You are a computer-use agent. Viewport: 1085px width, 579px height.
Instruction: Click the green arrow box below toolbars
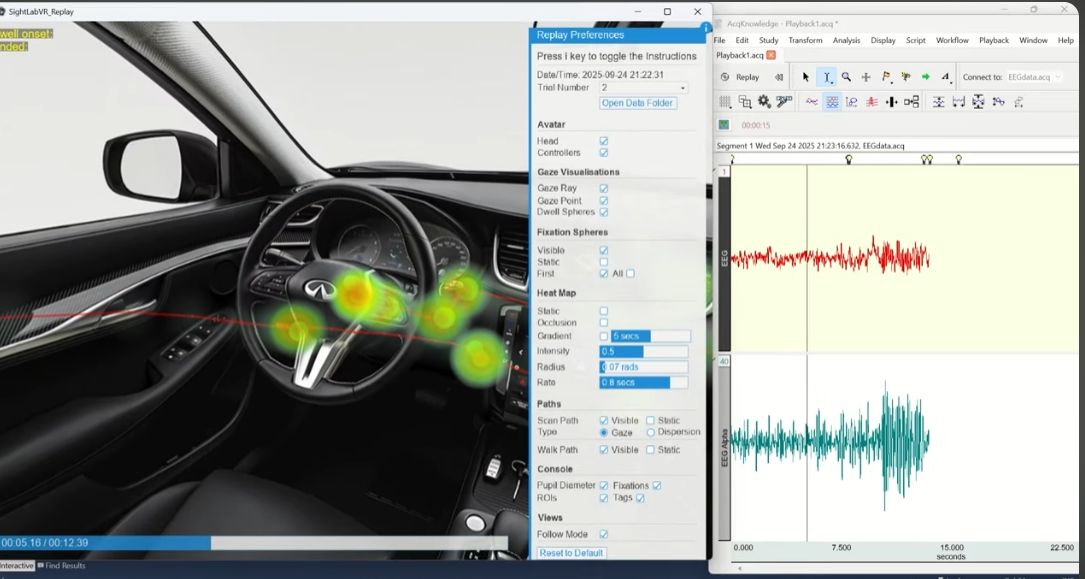[724, 125]
